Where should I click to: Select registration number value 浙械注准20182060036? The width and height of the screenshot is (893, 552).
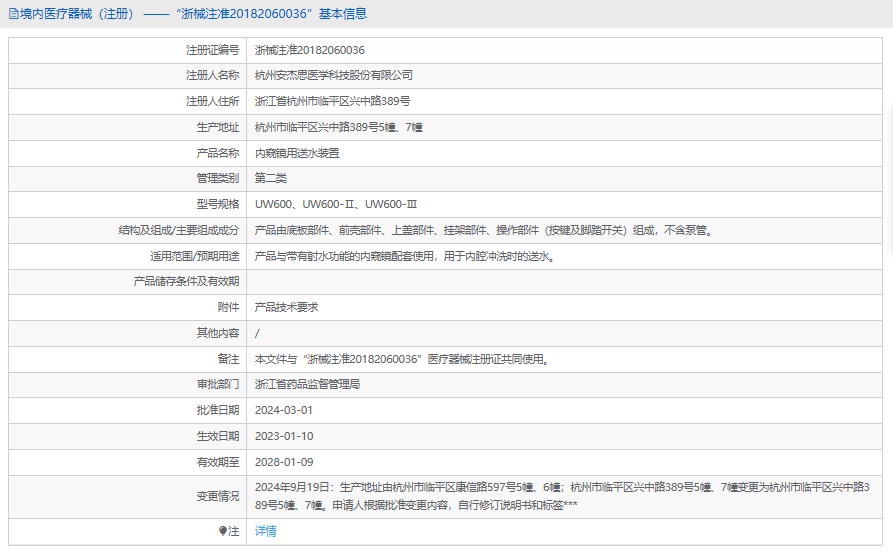(309, 50)
